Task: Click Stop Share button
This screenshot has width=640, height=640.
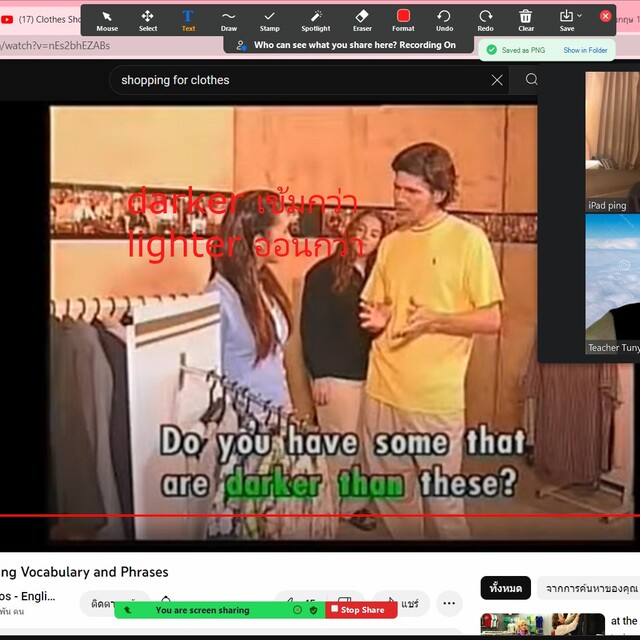Action: click(x=361, y=610)
